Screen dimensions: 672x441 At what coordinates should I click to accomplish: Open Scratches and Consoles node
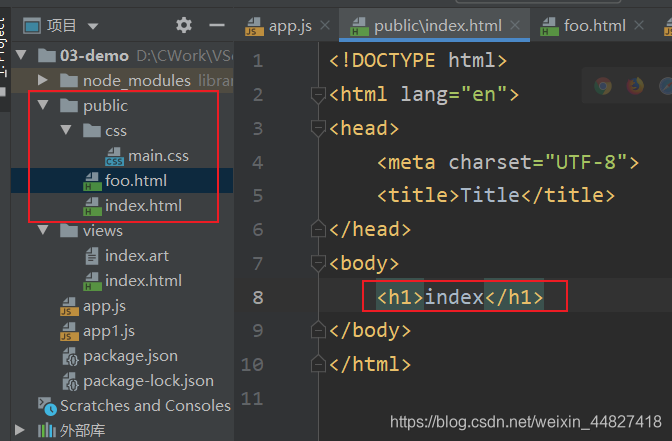(145, 406)
